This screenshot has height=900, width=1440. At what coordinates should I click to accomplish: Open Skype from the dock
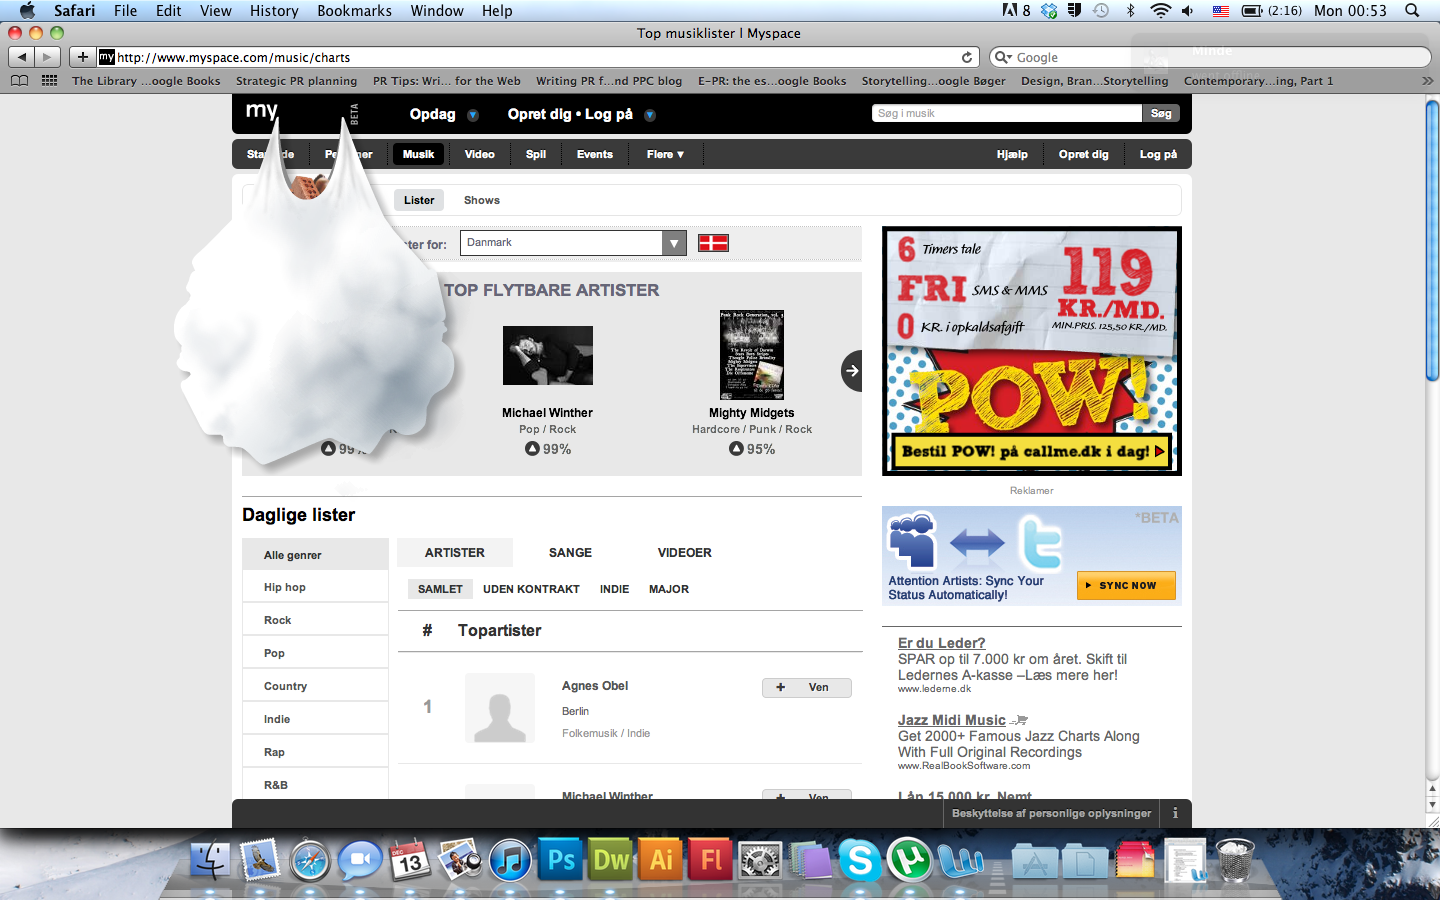tap(860, 860)
